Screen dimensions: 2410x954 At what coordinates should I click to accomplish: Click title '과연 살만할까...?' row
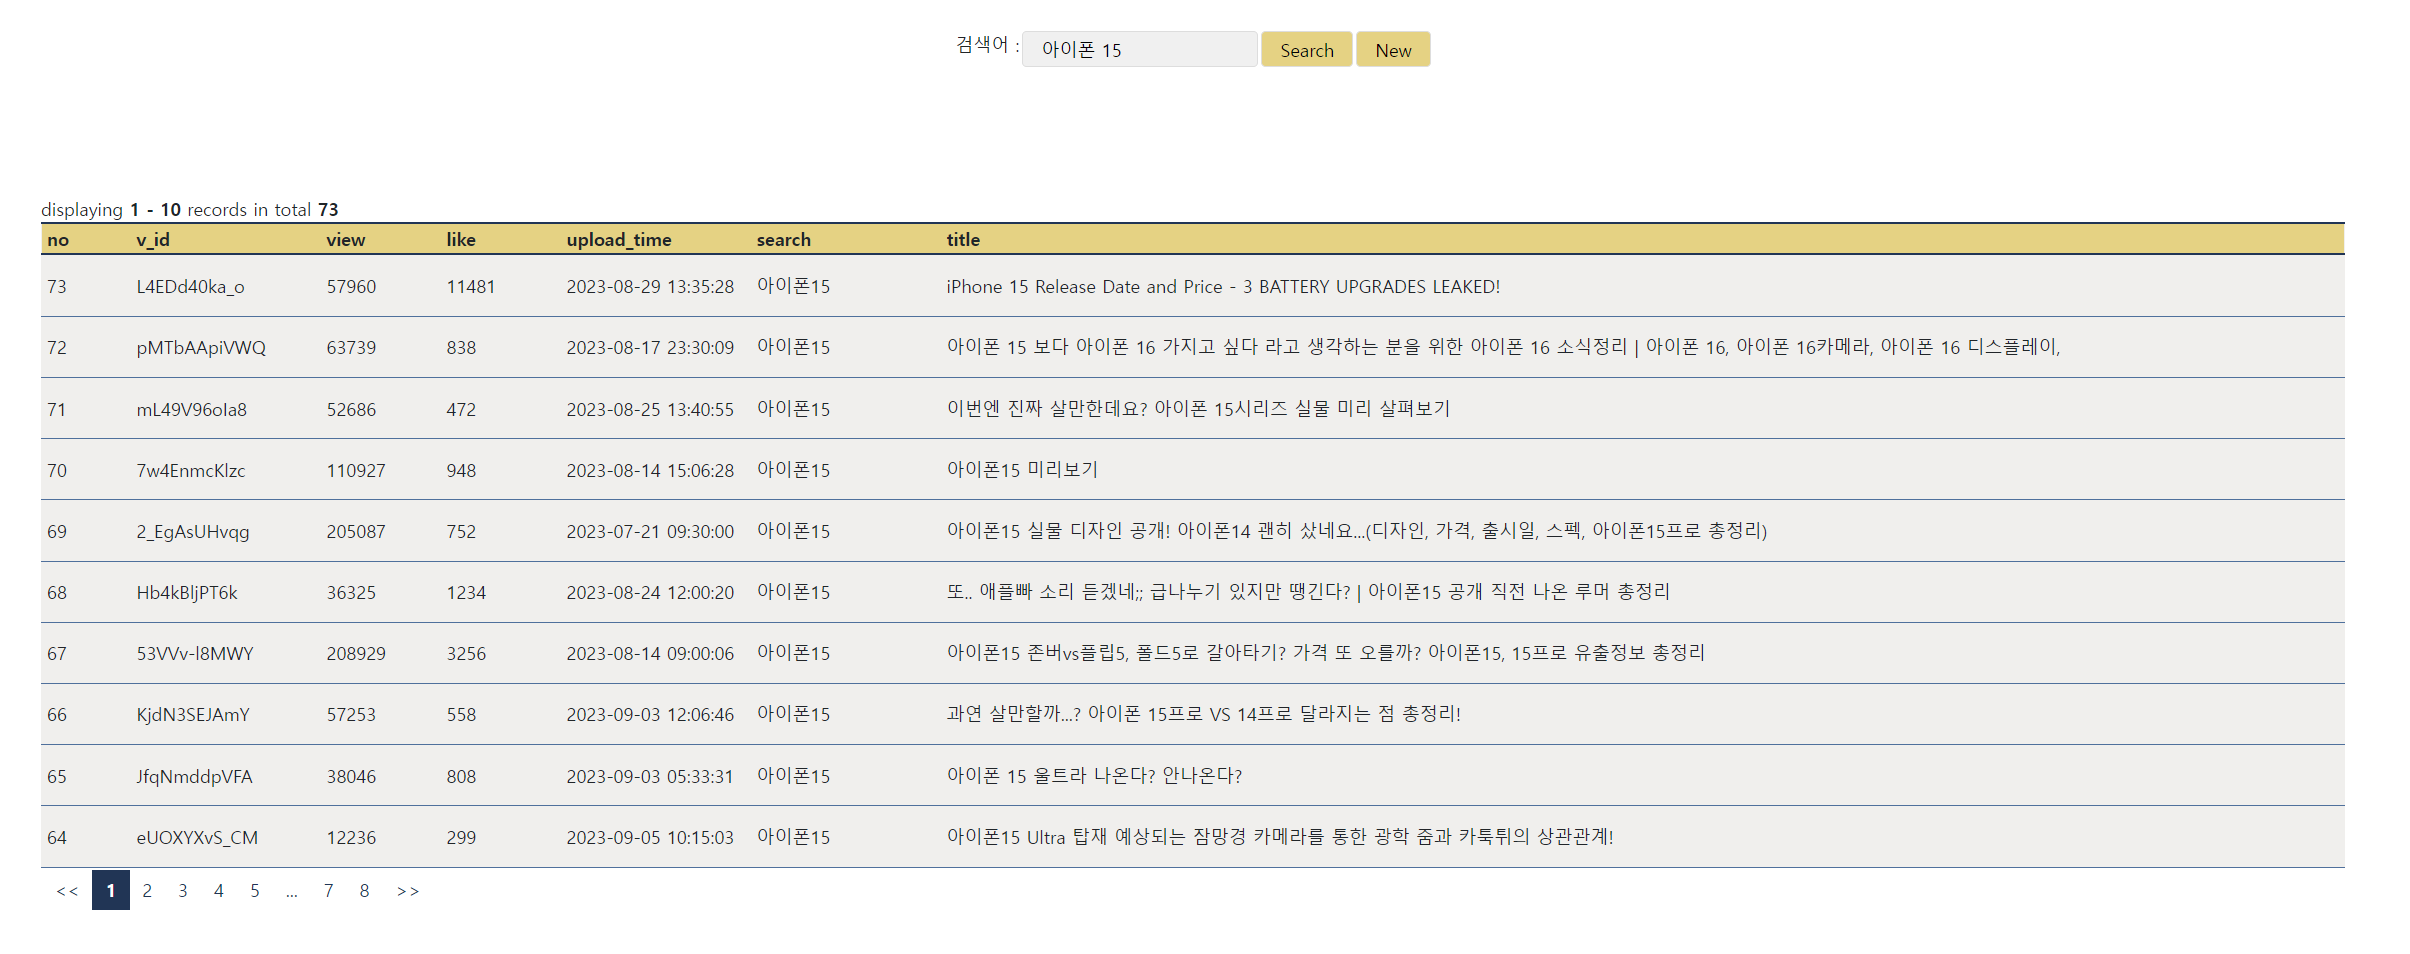coord(1203,714)
